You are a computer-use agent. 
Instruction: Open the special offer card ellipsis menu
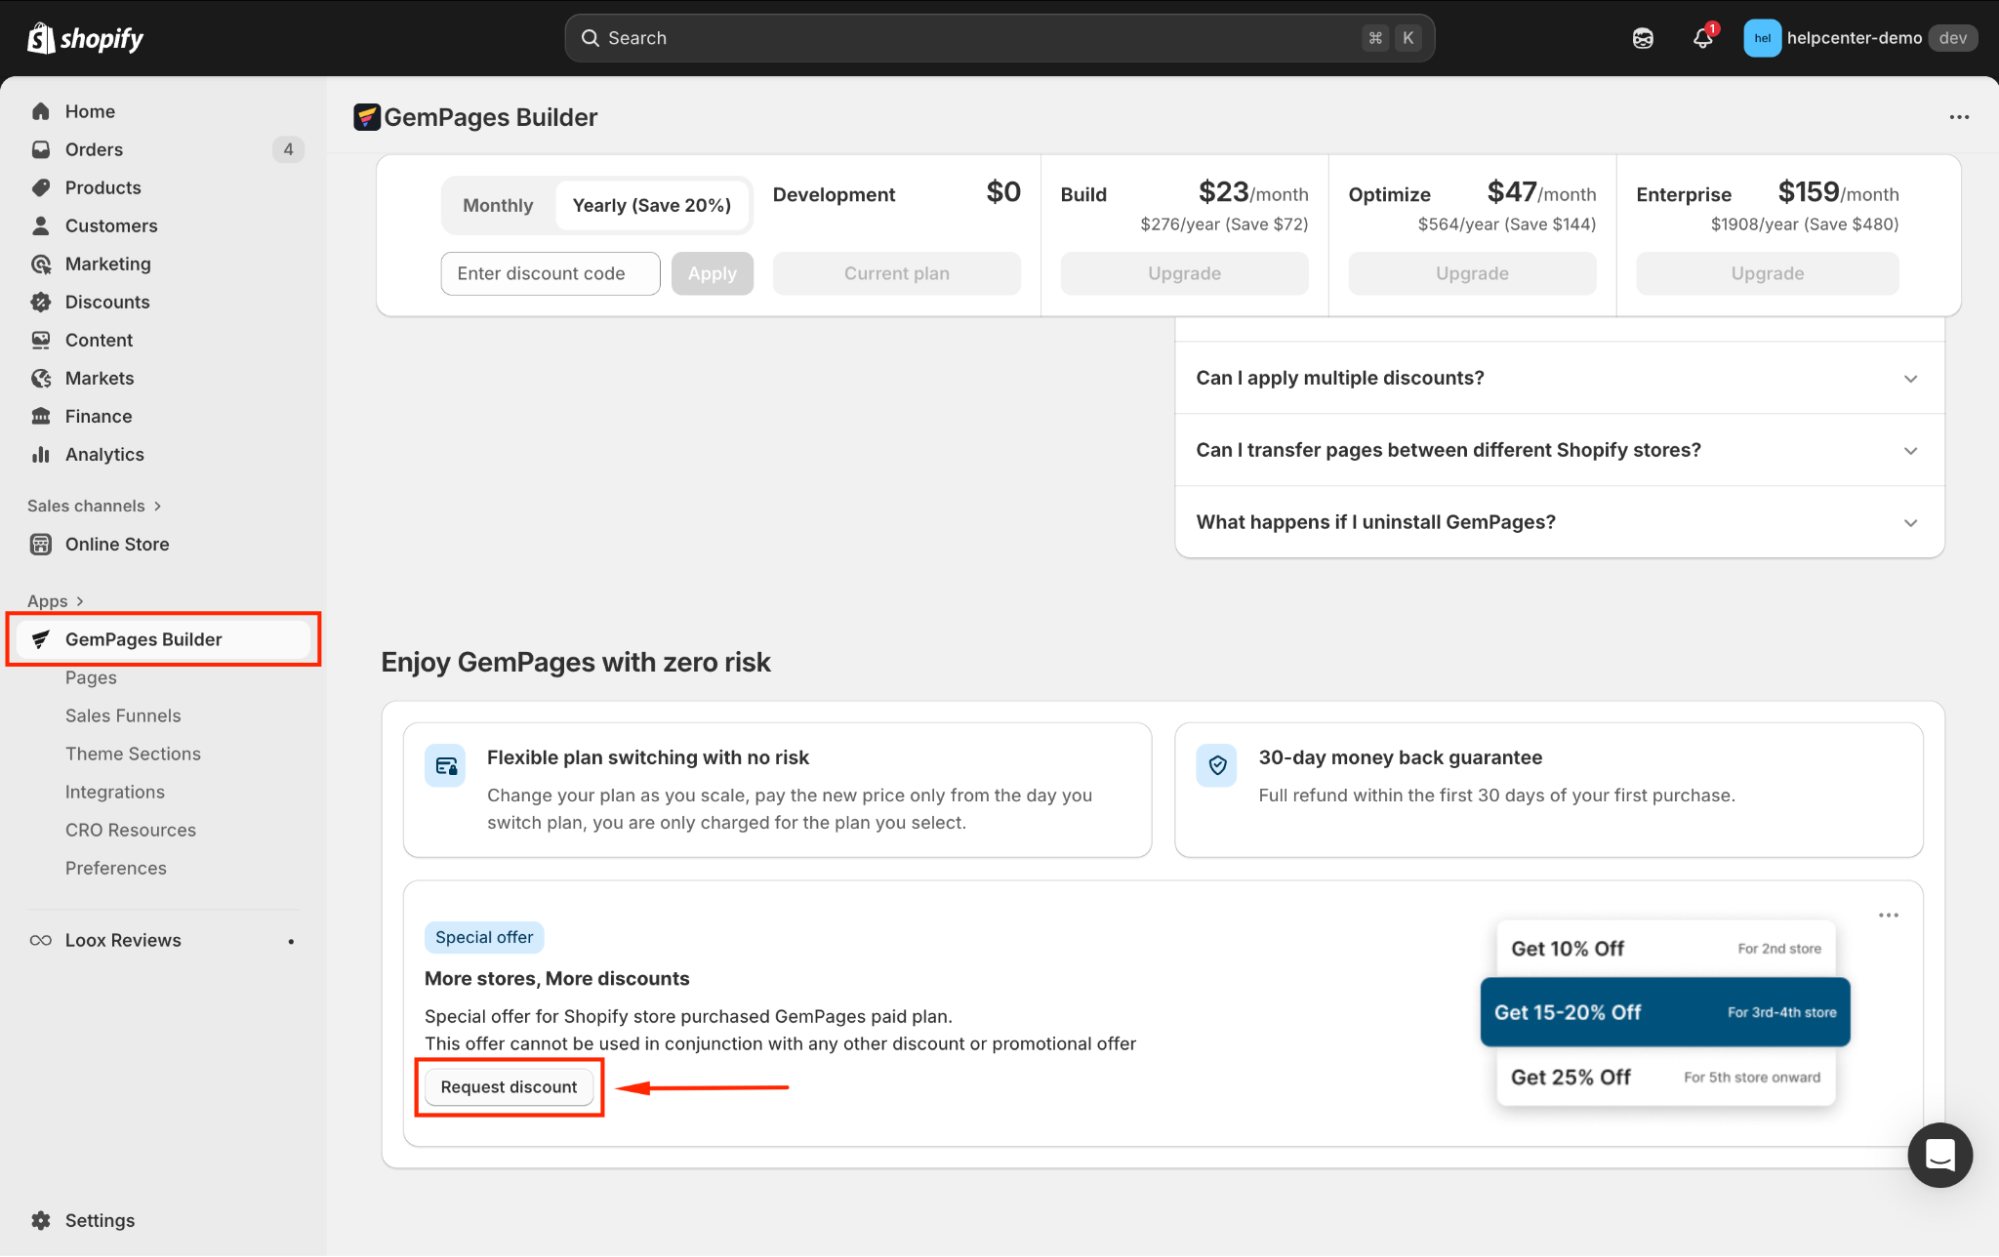pos(1888,915)
